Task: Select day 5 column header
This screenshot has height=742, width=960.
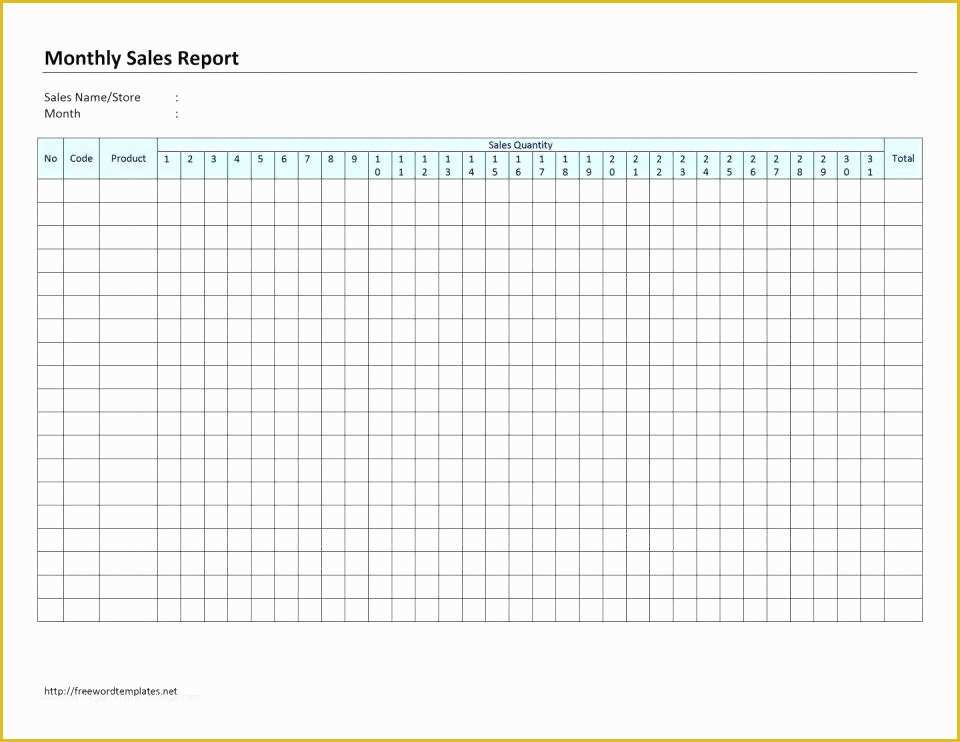Action: point(263,165)
